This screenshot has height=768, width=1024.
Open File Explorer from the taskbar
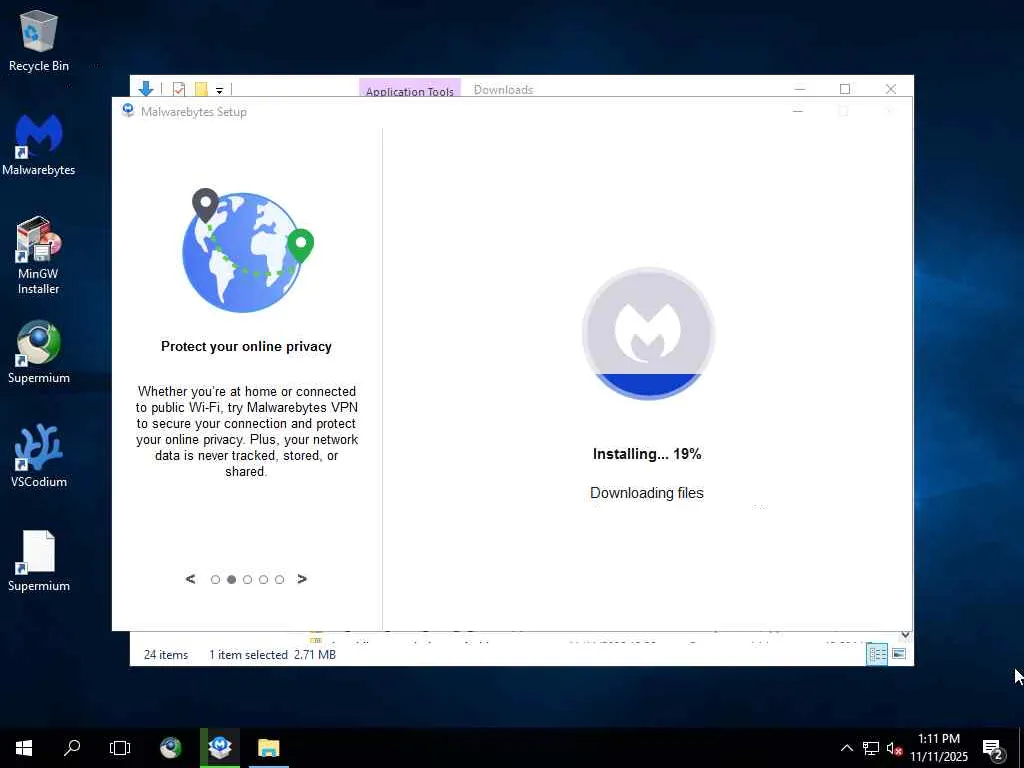tap(268, 748)
